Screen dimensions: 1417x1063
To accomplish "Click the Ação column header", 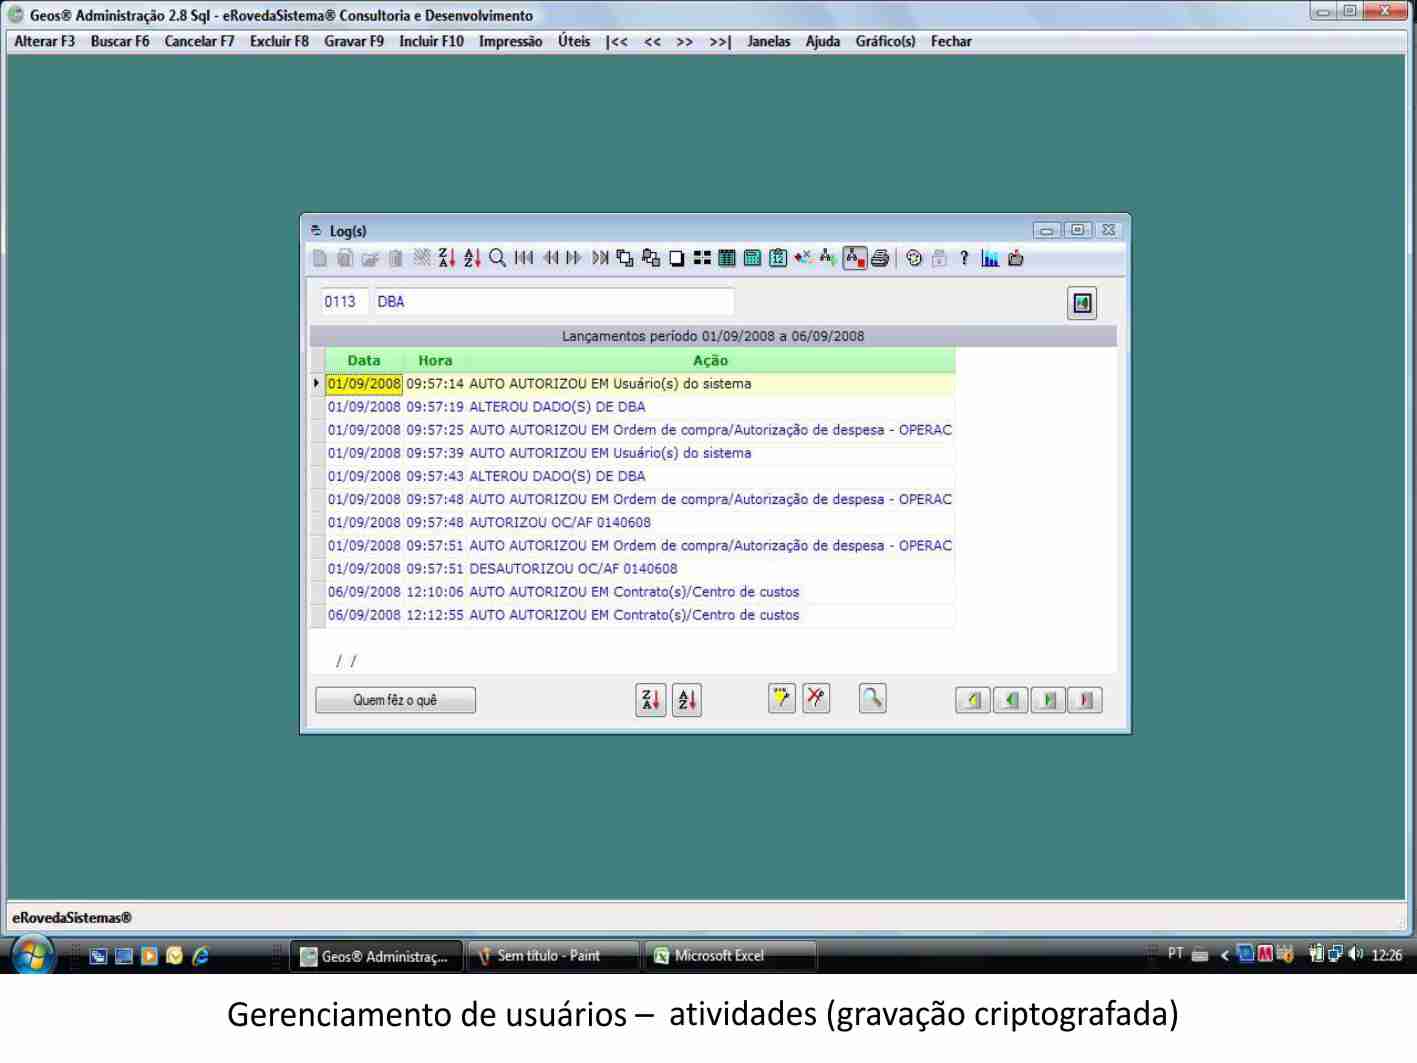I will point(711,360).
